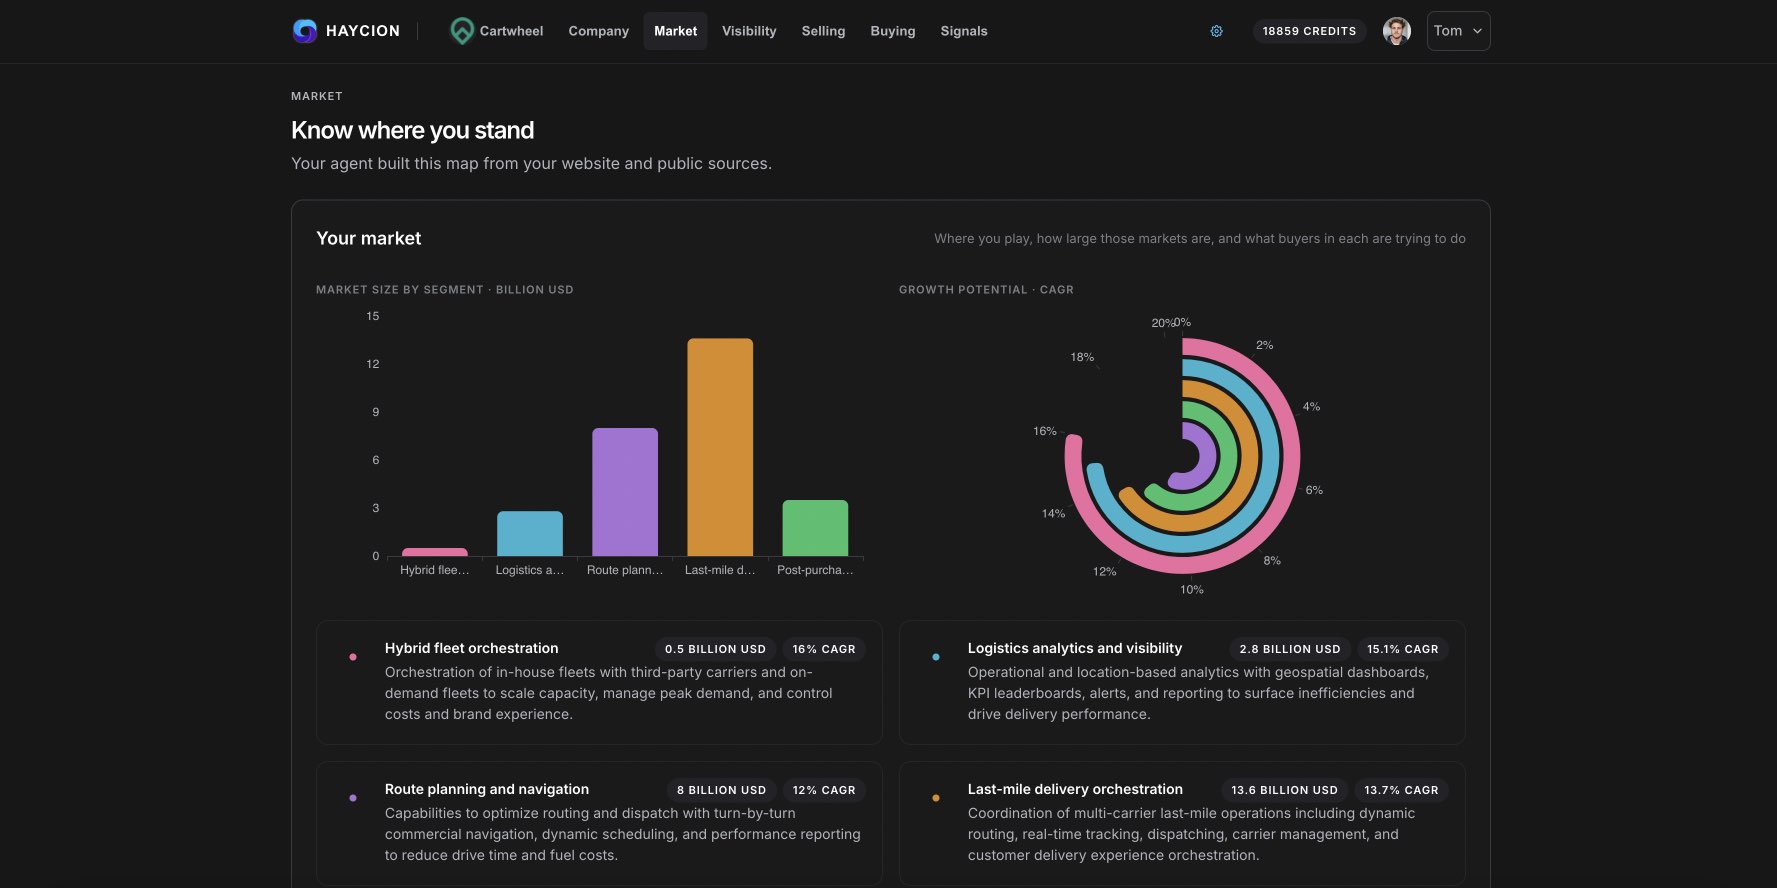Click the HAYCION brand name
This screenshot has height=888, width=1777.
click(x=363, y=31)
